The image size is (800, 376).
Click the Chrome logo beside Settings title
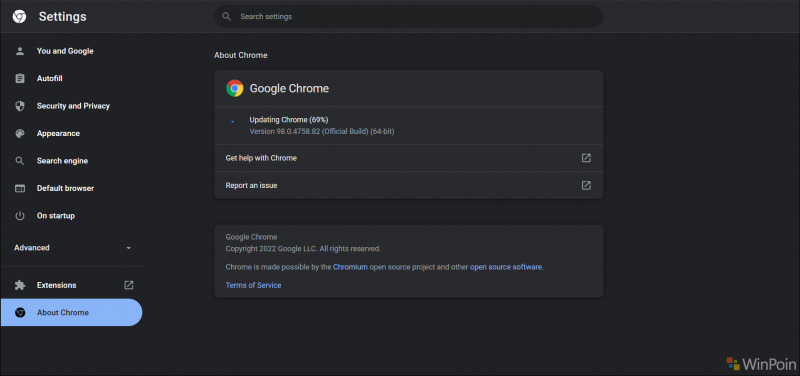[19, 17]
